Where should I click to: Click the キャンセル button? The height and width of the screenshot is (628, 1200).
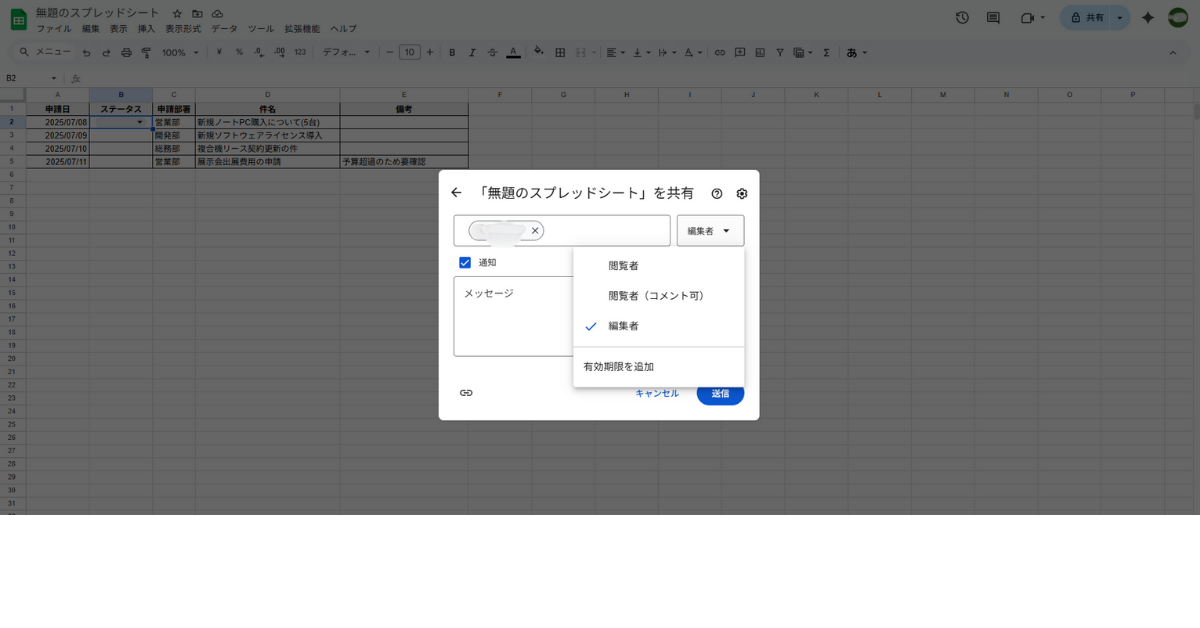[657, 393]
